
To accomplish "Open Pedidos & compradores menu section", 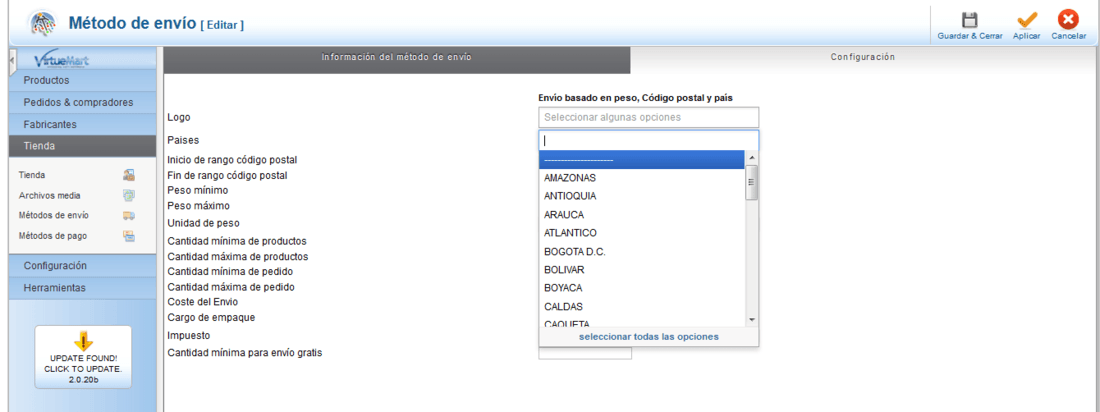I will pyautogui.click(x=82, y=102).
